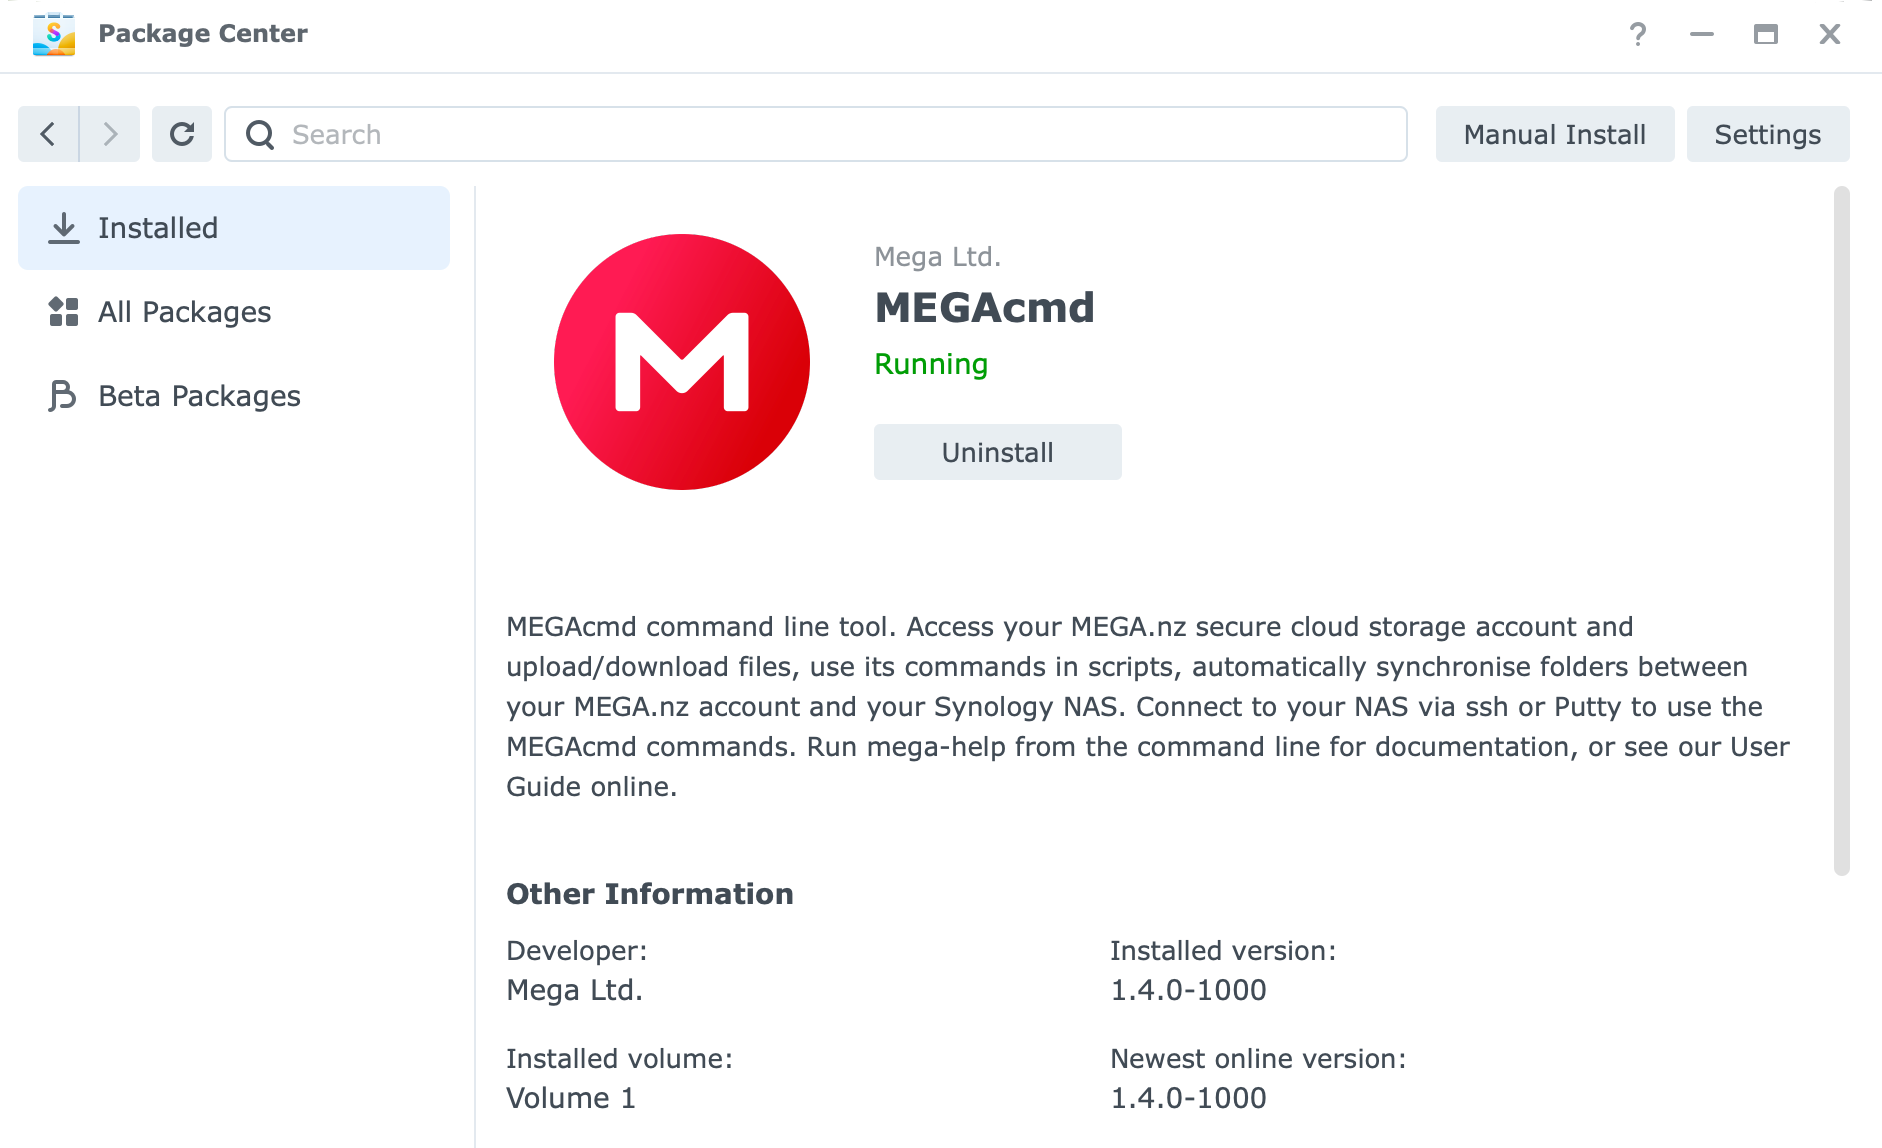This screenshot has height=1148, width=1882.
Task: Click the MEGAcmd description paragraph
Action: pyautogui.click(x=1148, y=707)
